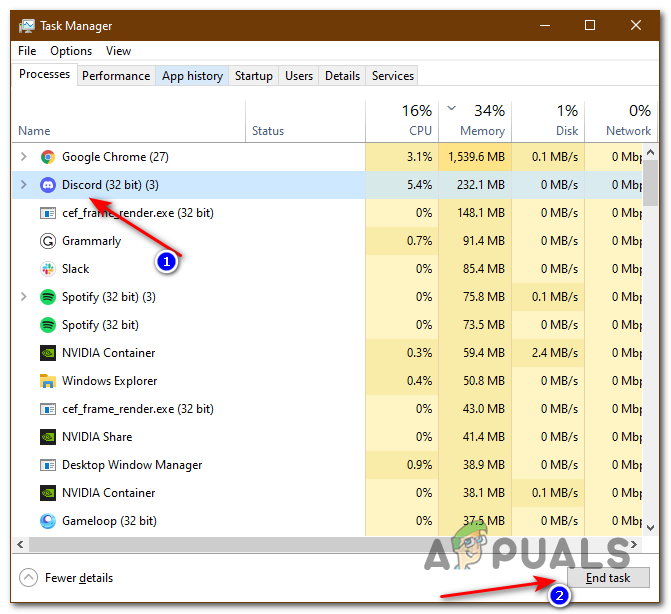Select the Processes tab
Image resolution: width=671 pixels, height=614 pixels.
click(45, 74)
